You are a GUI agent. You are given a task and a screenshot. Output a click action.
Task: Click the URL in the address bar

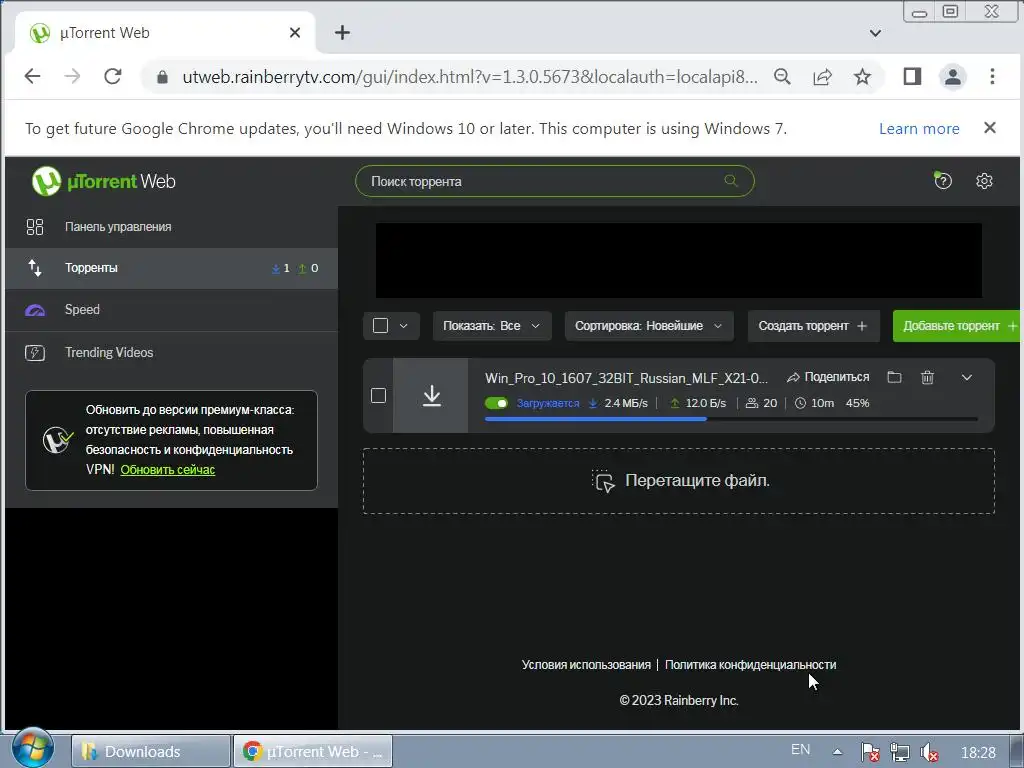[x=470, y=77]
